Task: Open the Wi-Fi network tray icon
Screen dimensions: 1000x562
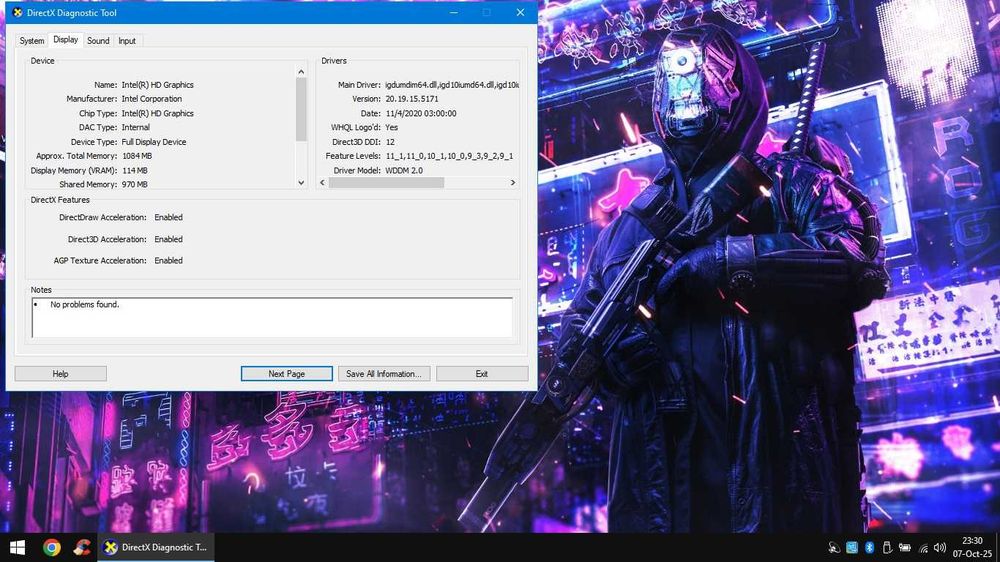Action: (923, 547)
